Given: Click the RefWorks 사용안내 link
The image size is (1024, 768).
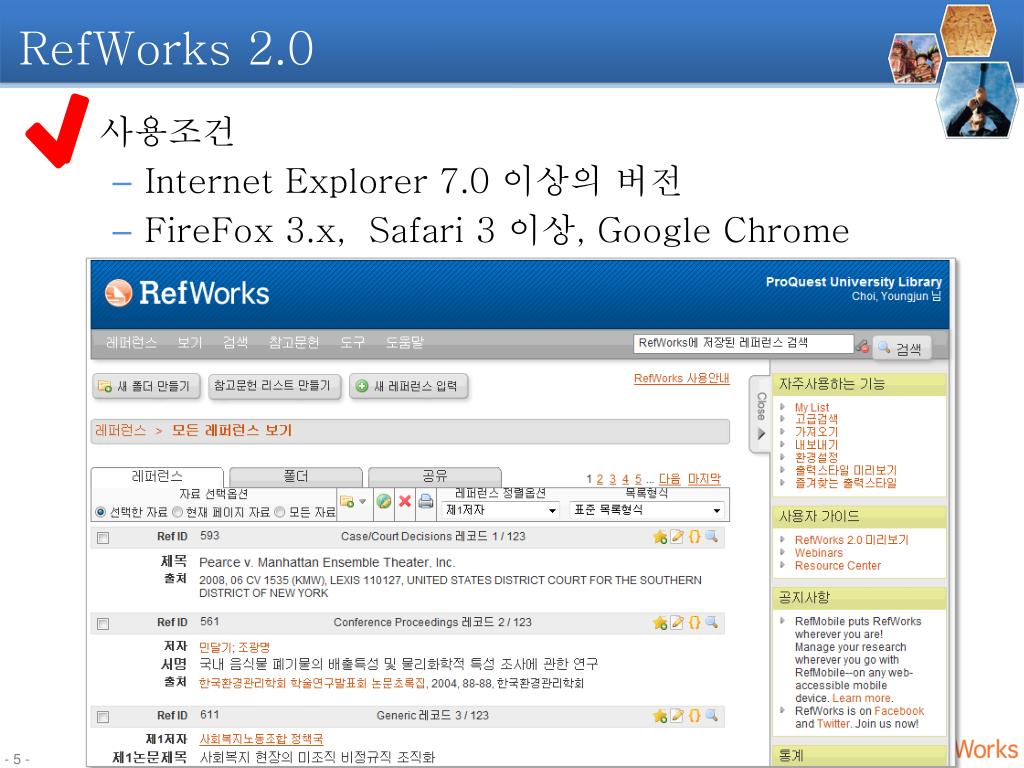Looking at the screenshot, I should pos(682,378).
